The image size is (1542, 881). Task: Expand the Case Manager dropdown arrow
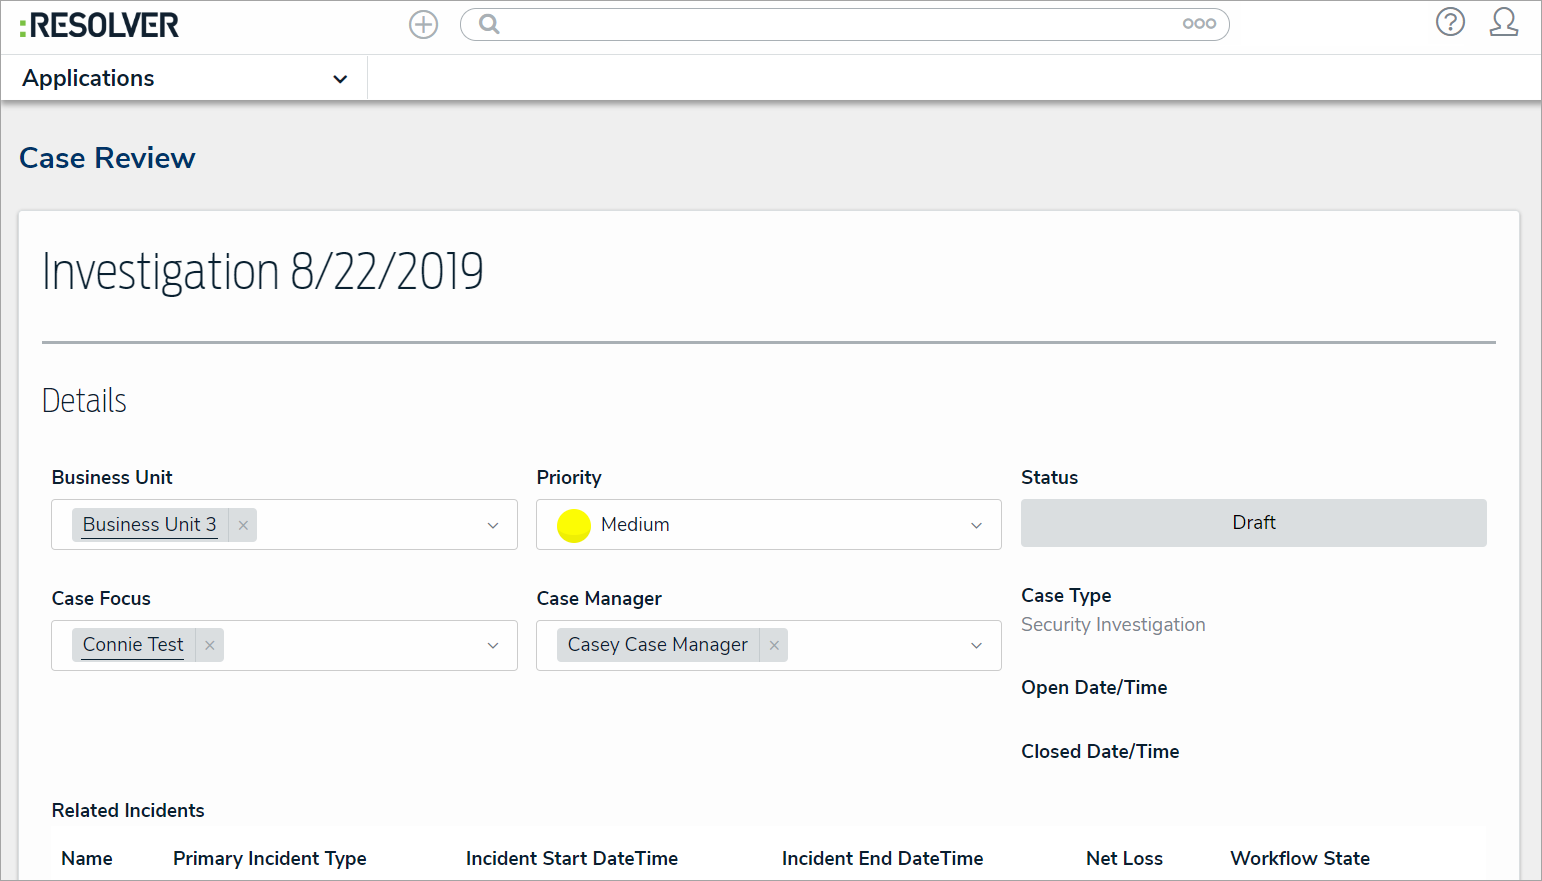(x=976, y=645)
